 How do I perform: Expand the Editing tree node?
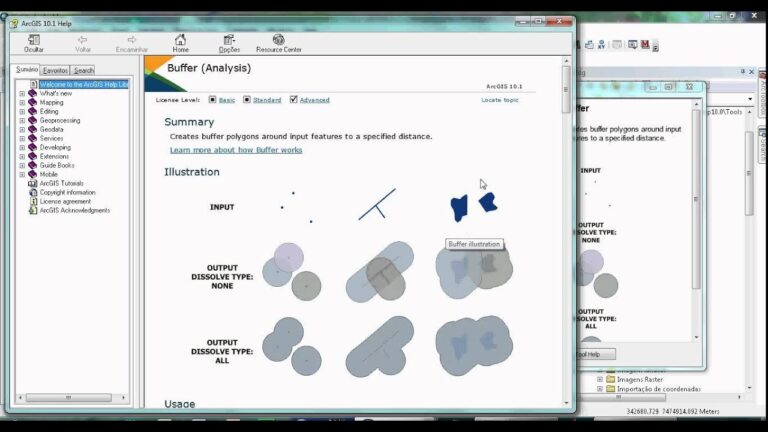coord(22,111)
